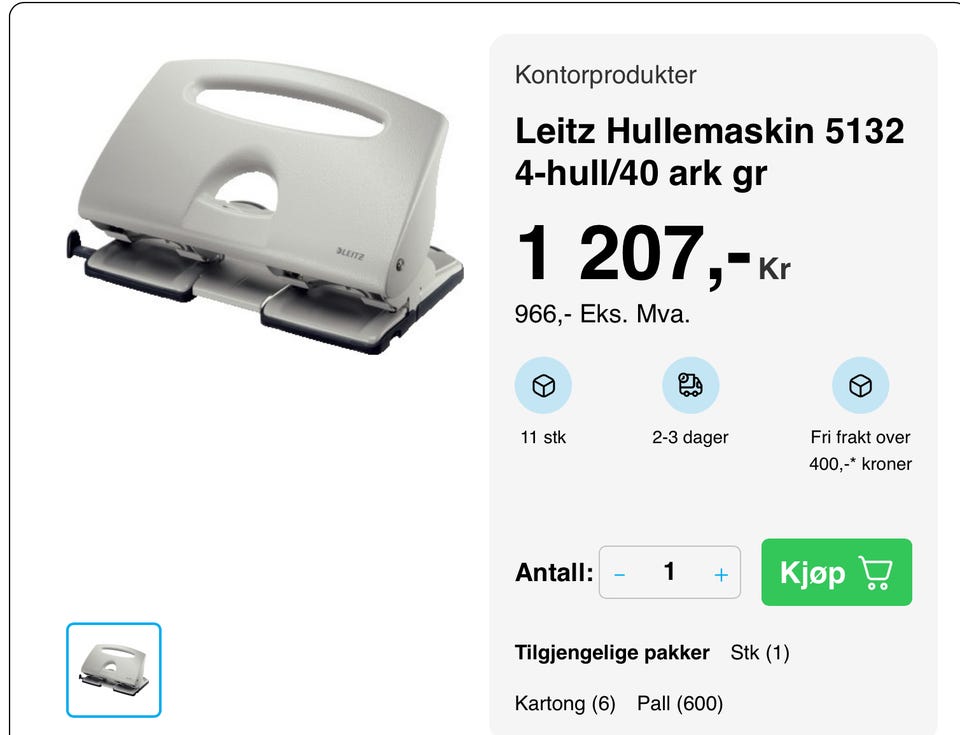960x735 pixels.
Task: Click the green Kjøp button
Action: click(x=836, y=572)
